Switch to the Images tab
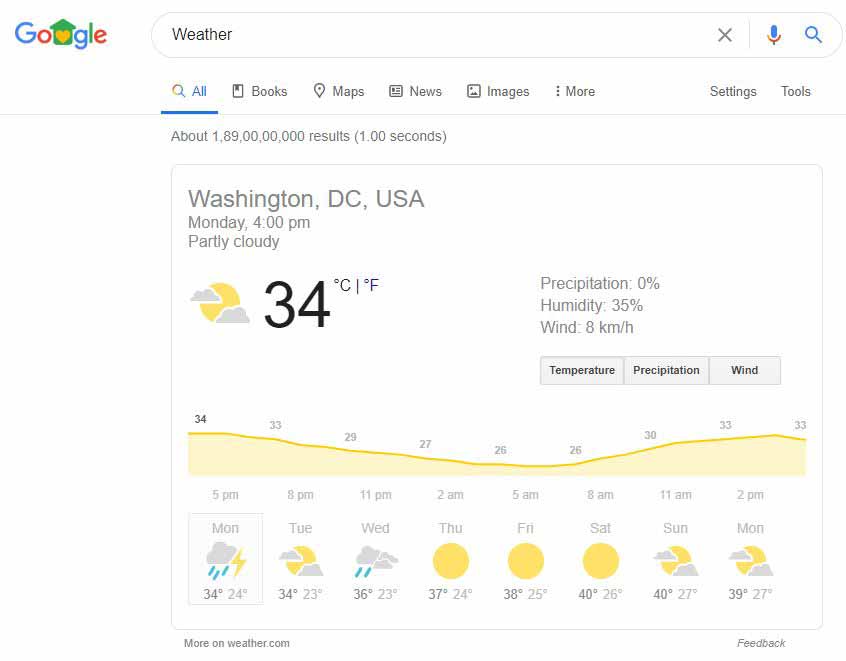 pos(497,91)
